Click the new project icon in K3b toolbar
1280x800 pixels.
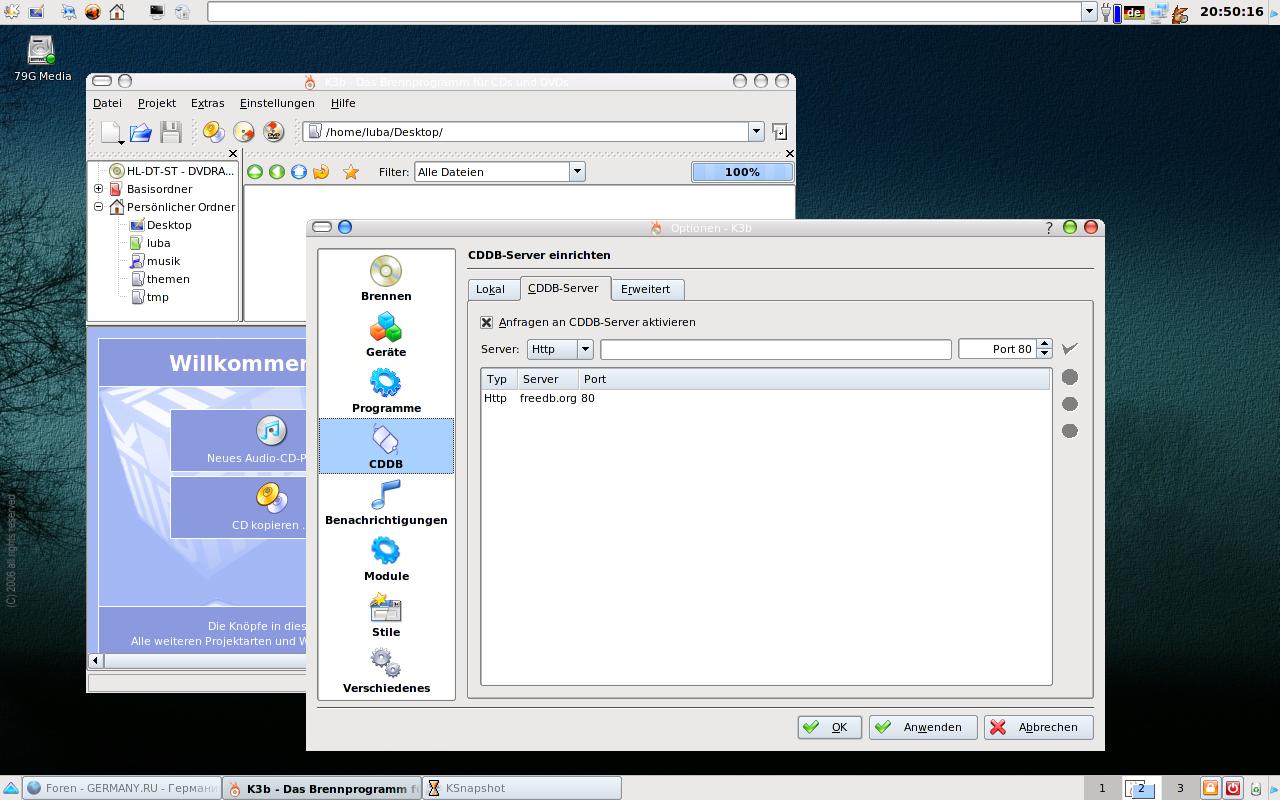[111, 132]
